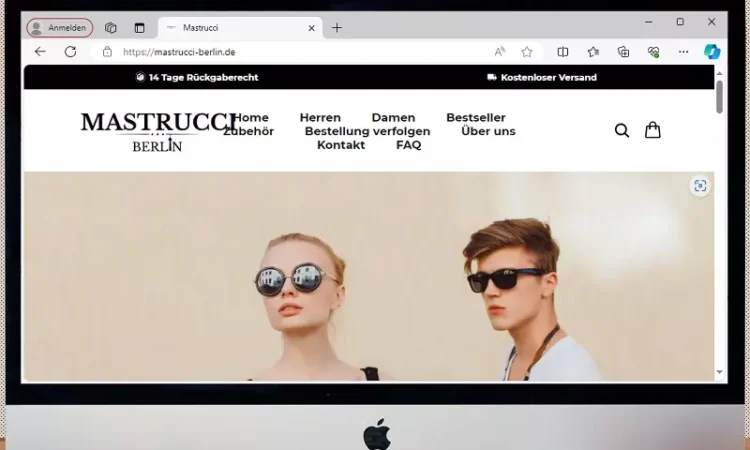Close the Mastrucci tab
Viewport: 750px width, 450px height.
311,28
